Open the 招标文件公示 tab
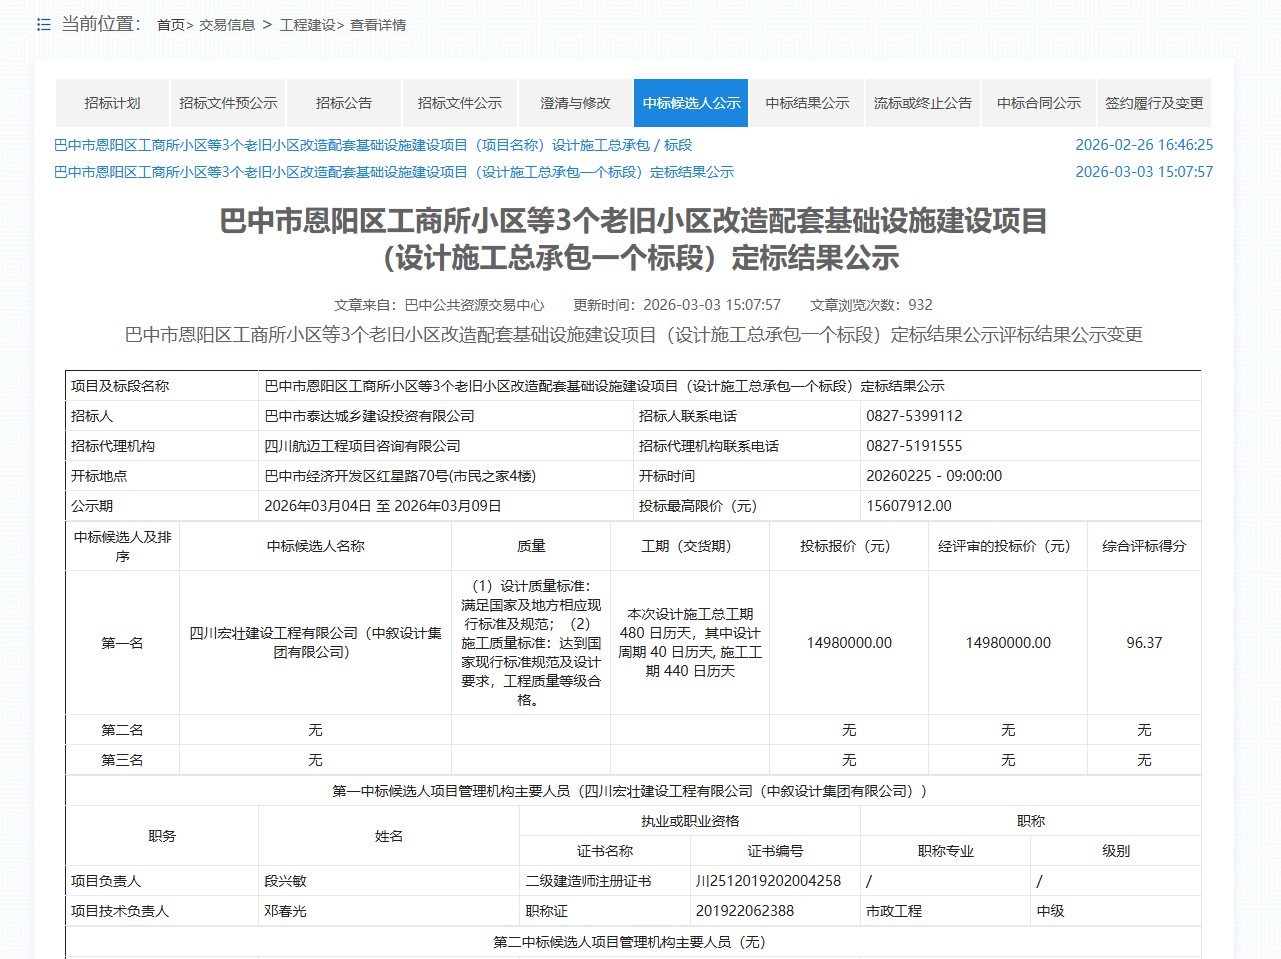Image resolution: width=1281 pixels, height=959 pixels. tap(460, 103)
